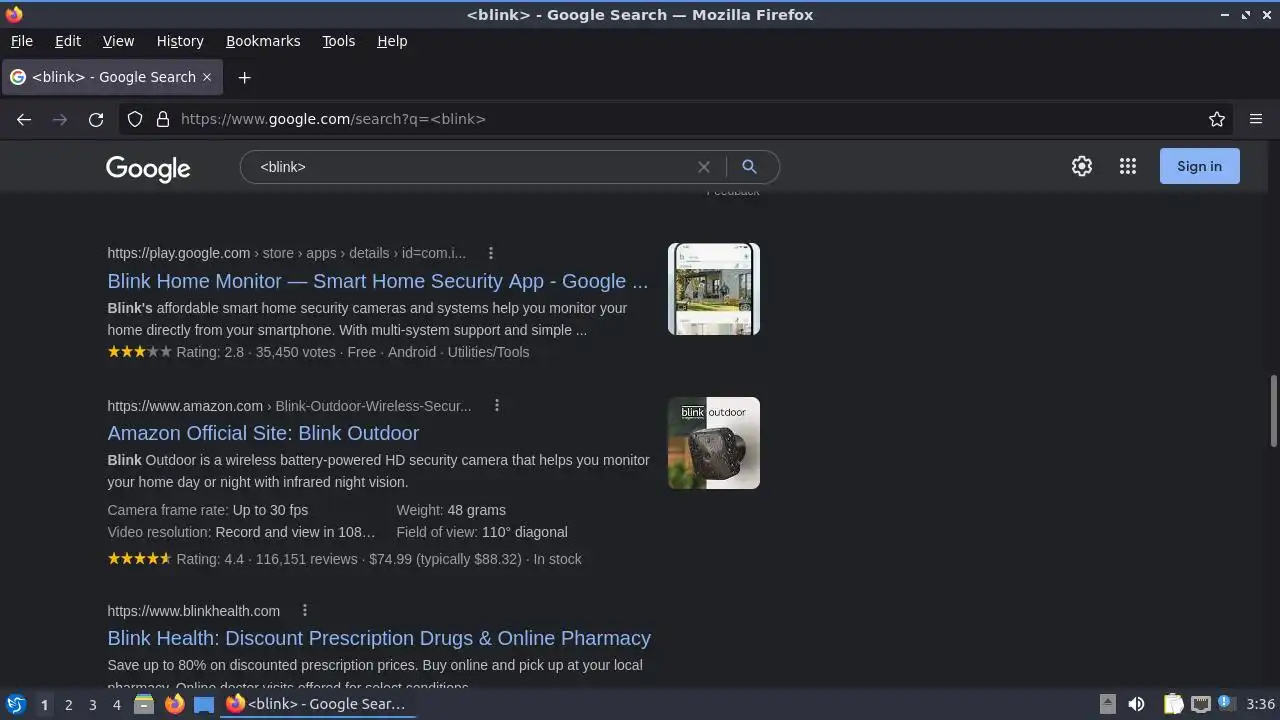The image size is (1280, 720).
Task: Click the "Video resolution: Record and view" text
Action: click(242, 532)
